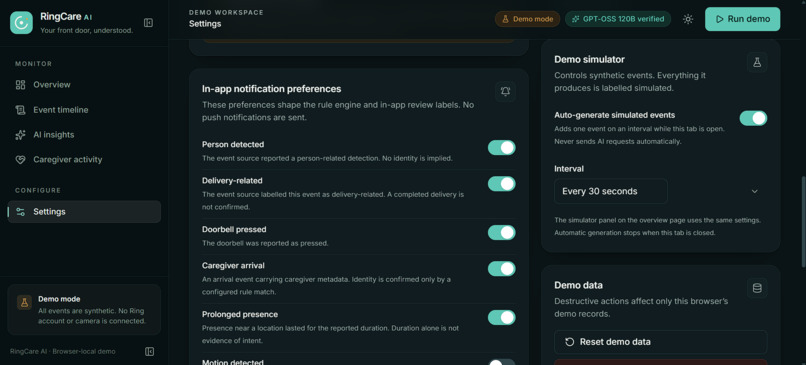Click the Caregiver activity heart icon
The image size is (806, 365).
pos(21,160)
